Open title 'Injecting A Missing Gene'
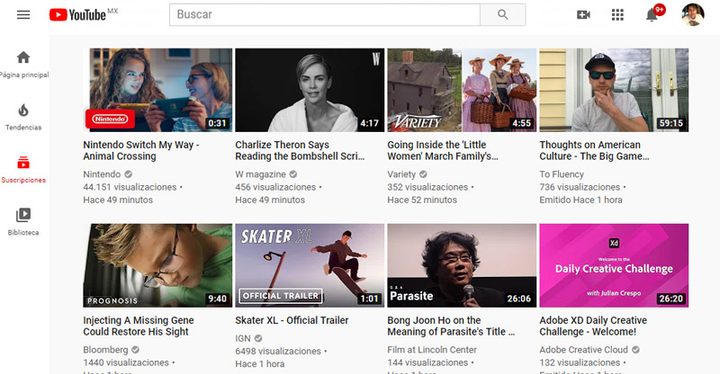 coord(138,326)
